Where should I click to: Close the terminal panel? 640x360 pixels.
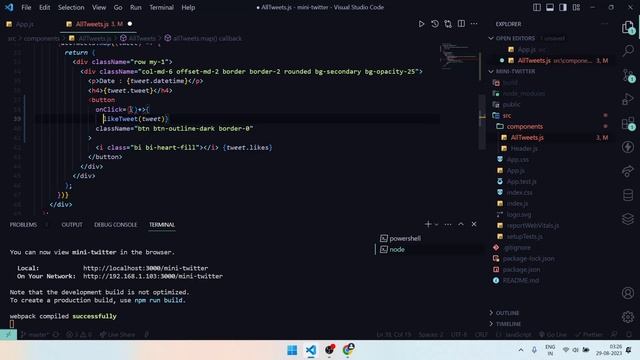(474, 224)
